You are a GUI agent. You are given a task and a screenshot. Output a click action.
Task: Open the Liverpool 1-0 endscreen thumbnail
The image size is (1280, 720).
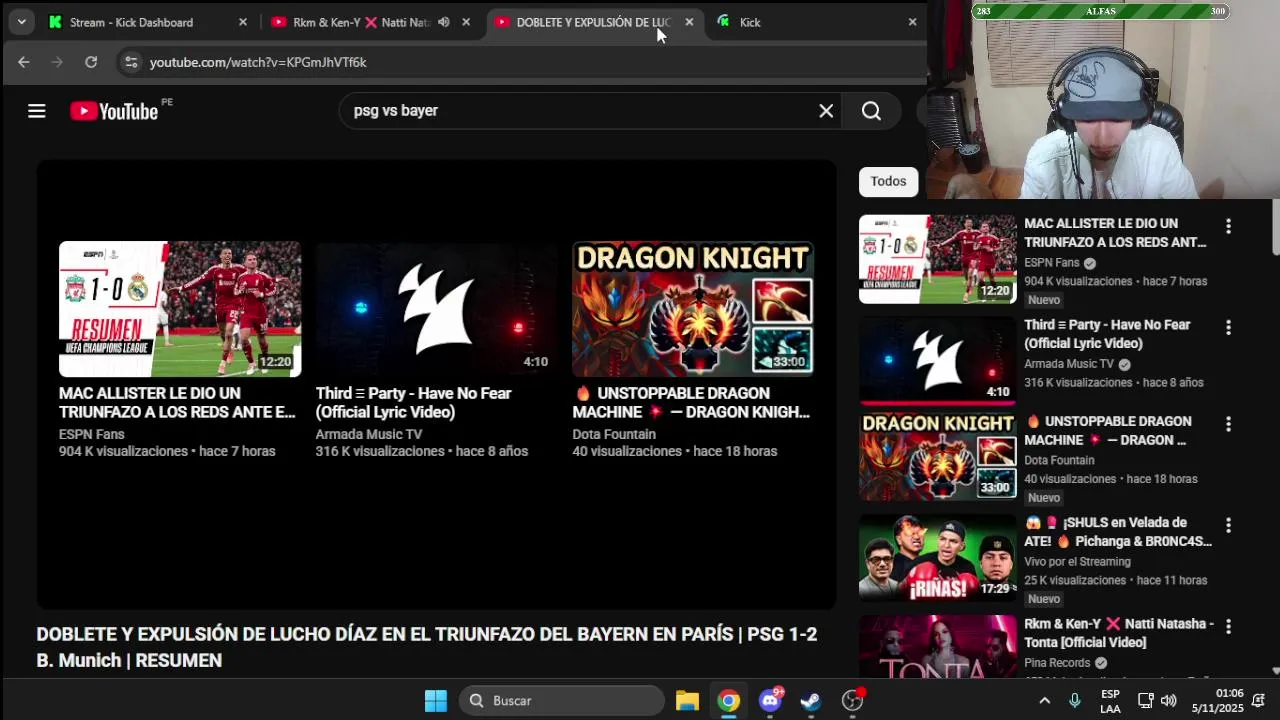pos(180,309)
